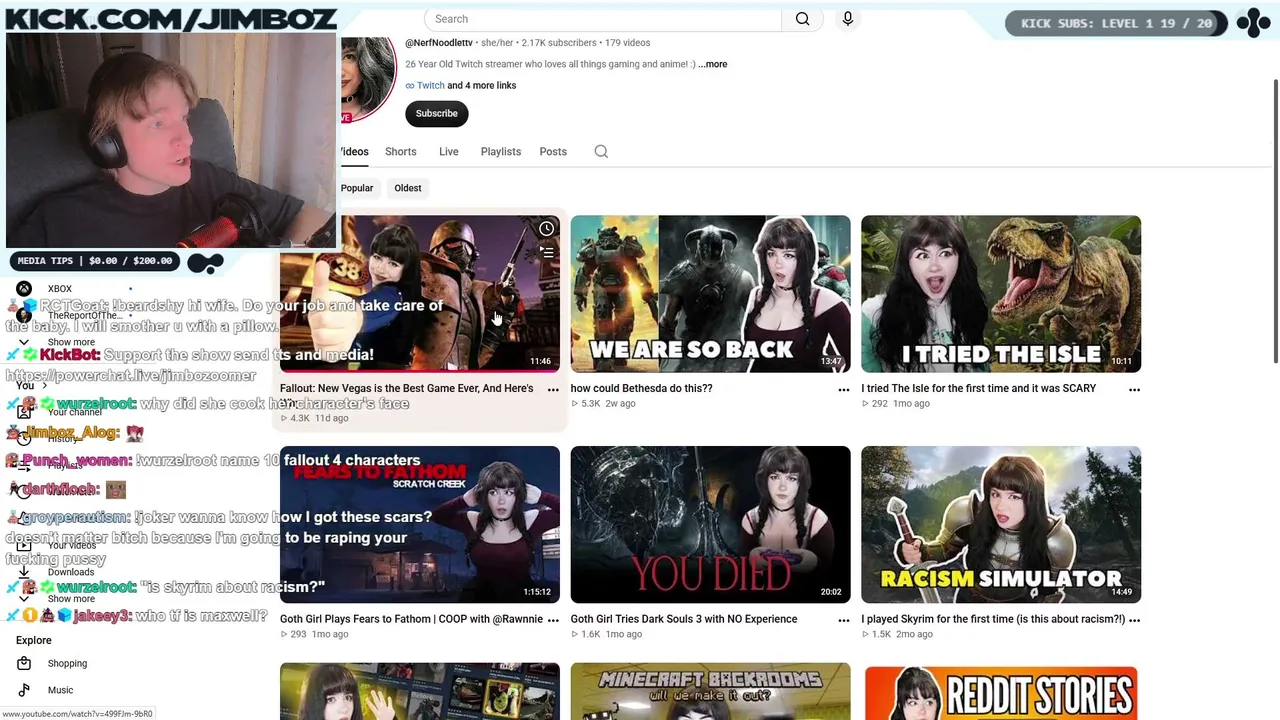Open options menu for Skyrim video
This screenshot has width=1280, height=720.
(x=1134, y=620)
